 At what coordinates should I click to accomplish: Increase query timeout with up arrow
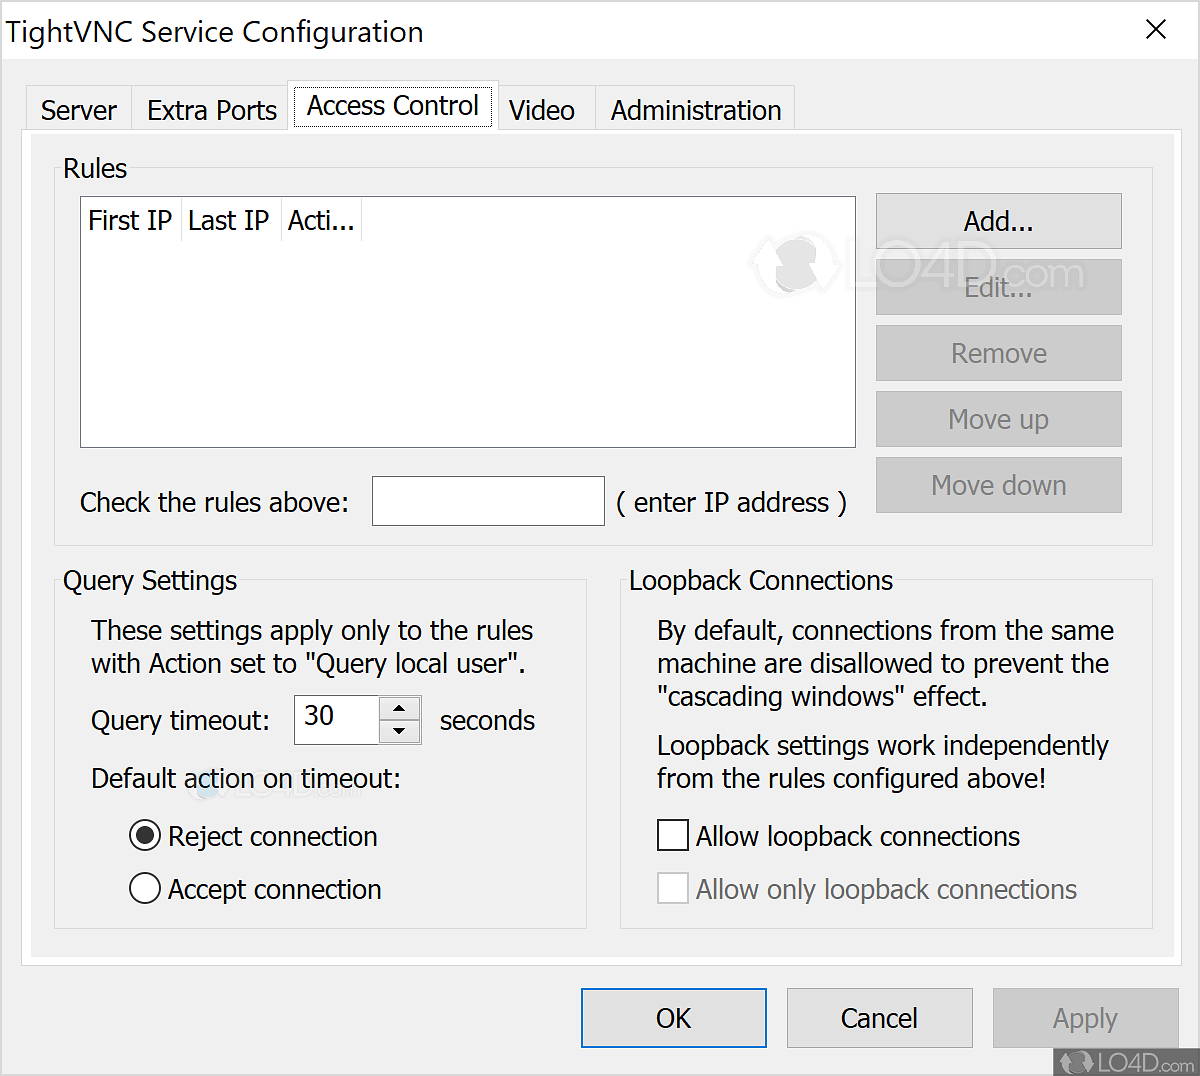click(399, 709)
